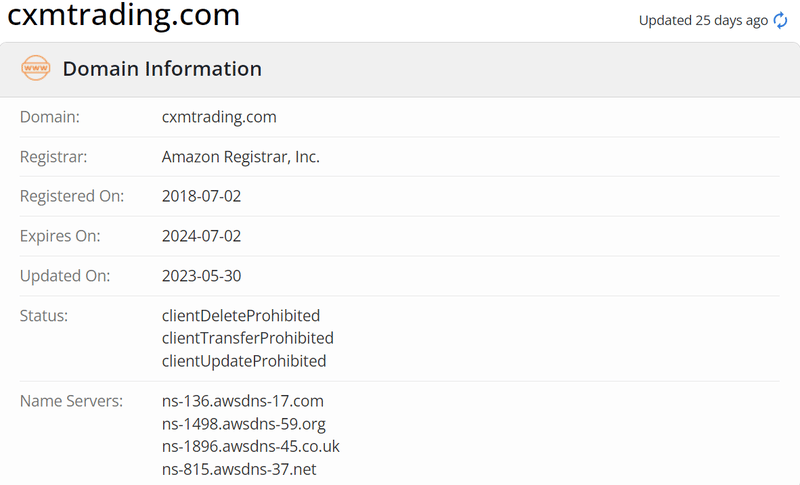Click the orange www globe icon
This screenshot has height=485, width=800.
coord(36,68)
